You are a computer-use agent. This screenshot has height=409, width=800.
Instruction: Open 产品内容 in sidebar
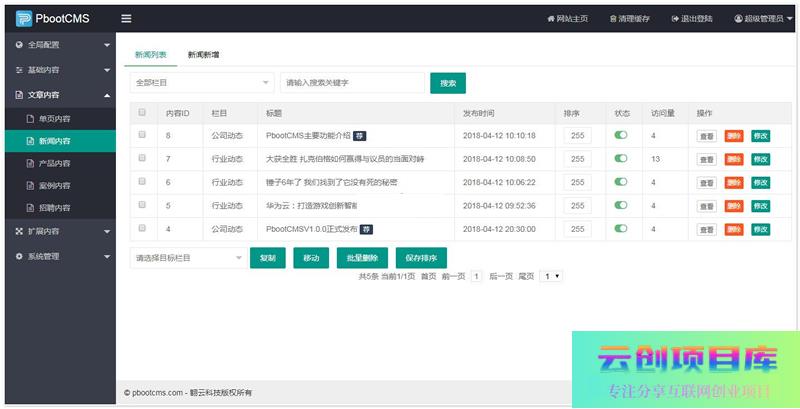60,164
